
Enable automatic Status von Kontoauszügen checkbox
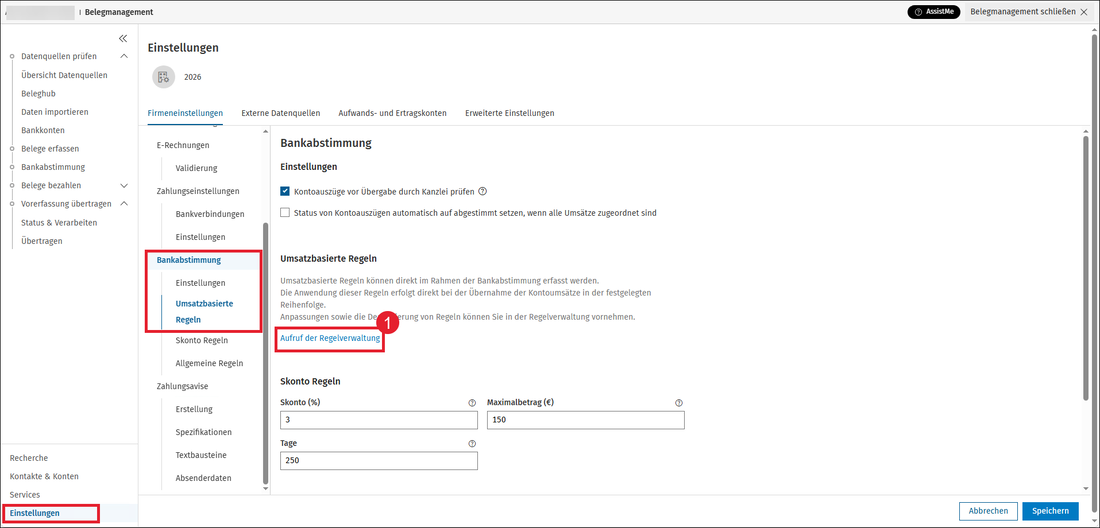[x=285, y=212]
